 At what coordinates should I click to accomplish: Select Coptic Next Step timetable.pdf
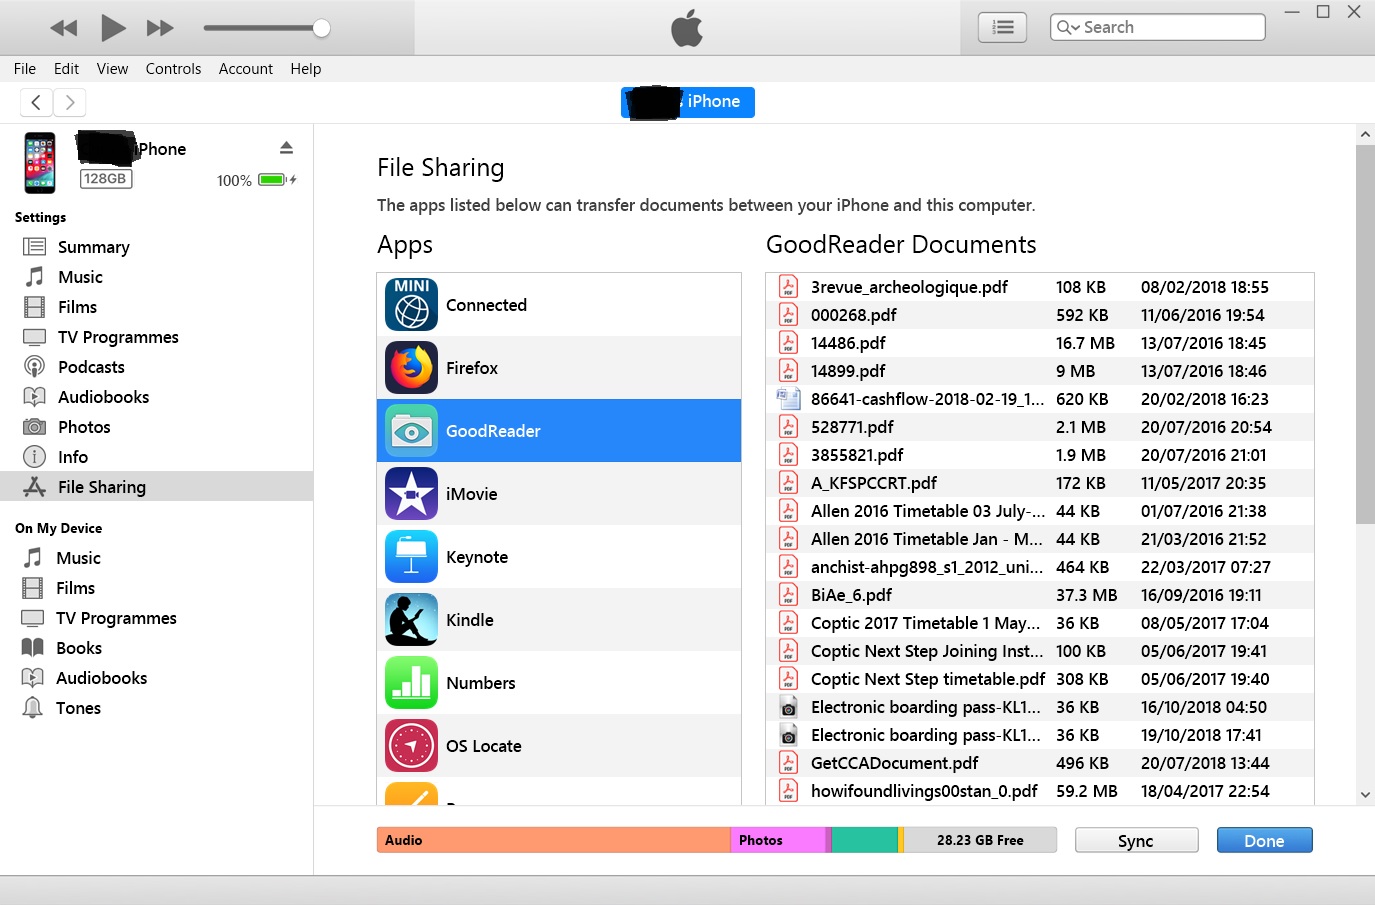click(1040, 679)
